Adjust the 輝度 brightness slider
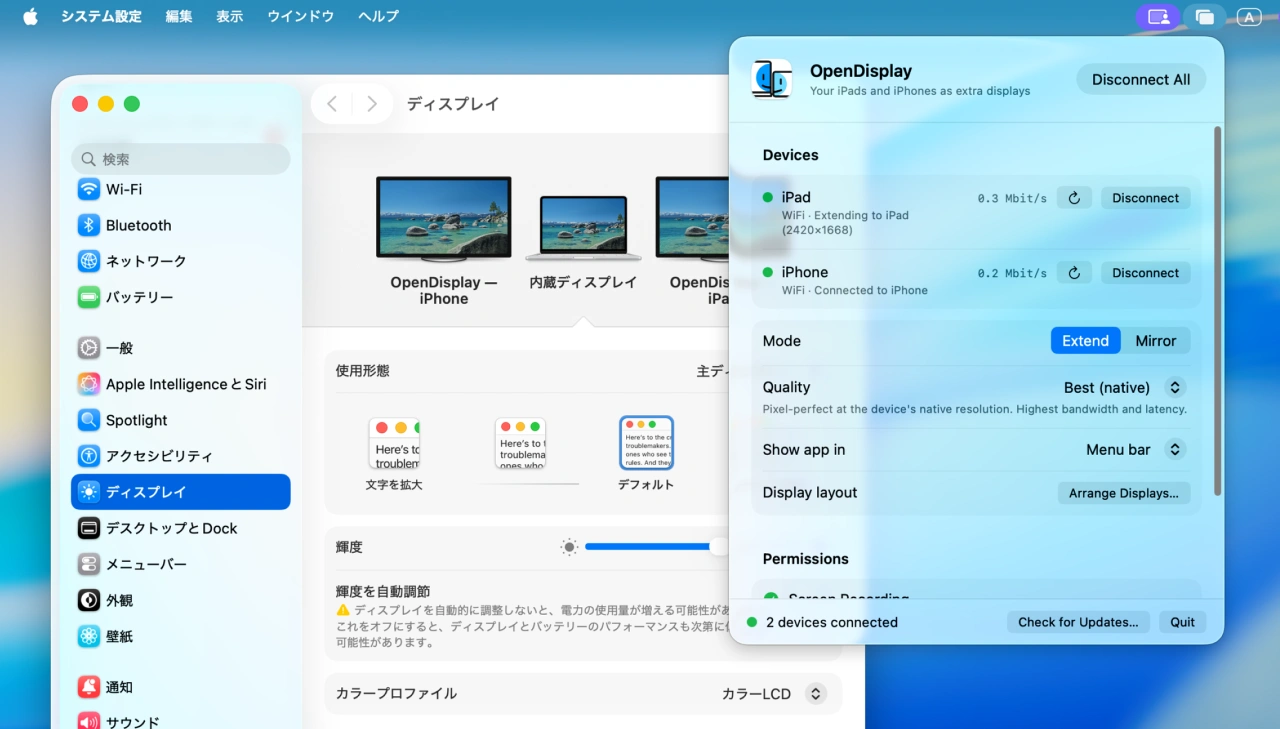 coord(656,547)
